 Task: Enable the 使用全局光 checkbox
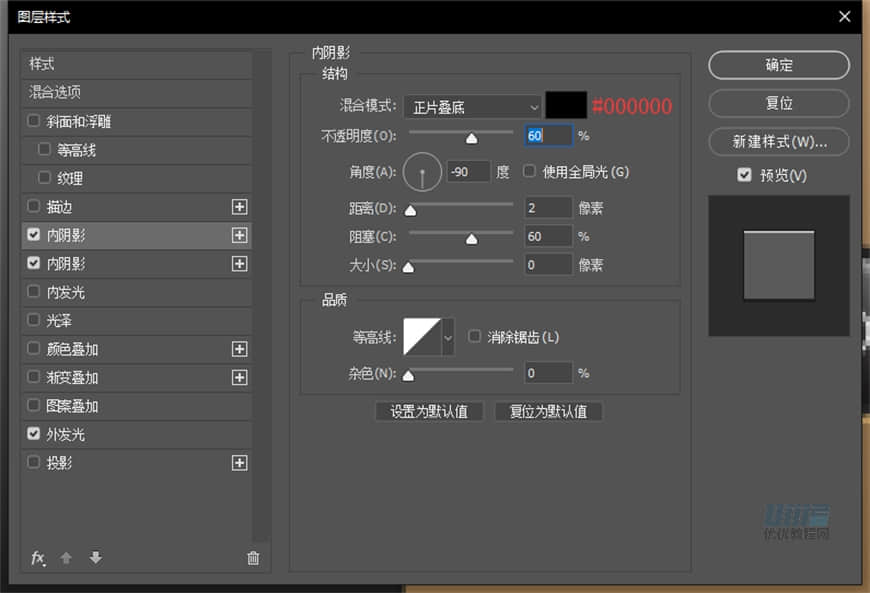(x=529, y=171)
